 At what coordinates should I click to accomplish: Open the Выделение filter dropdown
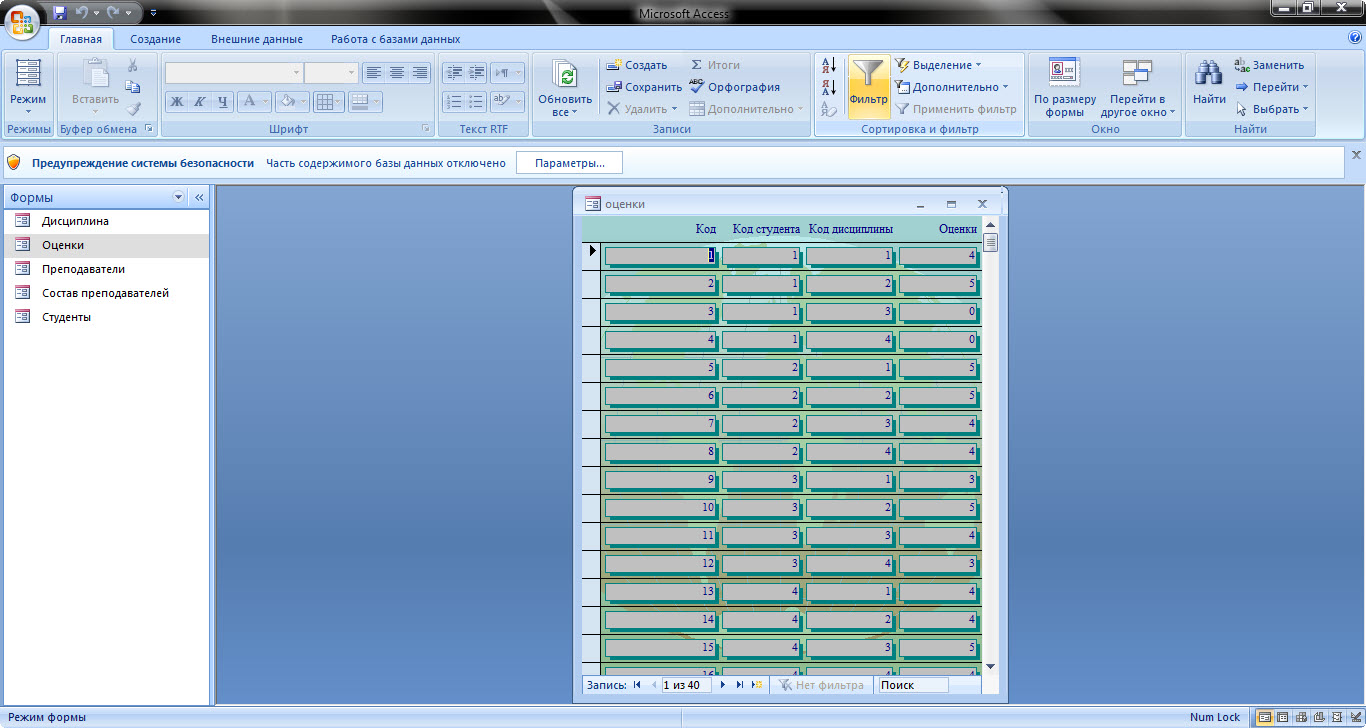(x=938, y=65)
